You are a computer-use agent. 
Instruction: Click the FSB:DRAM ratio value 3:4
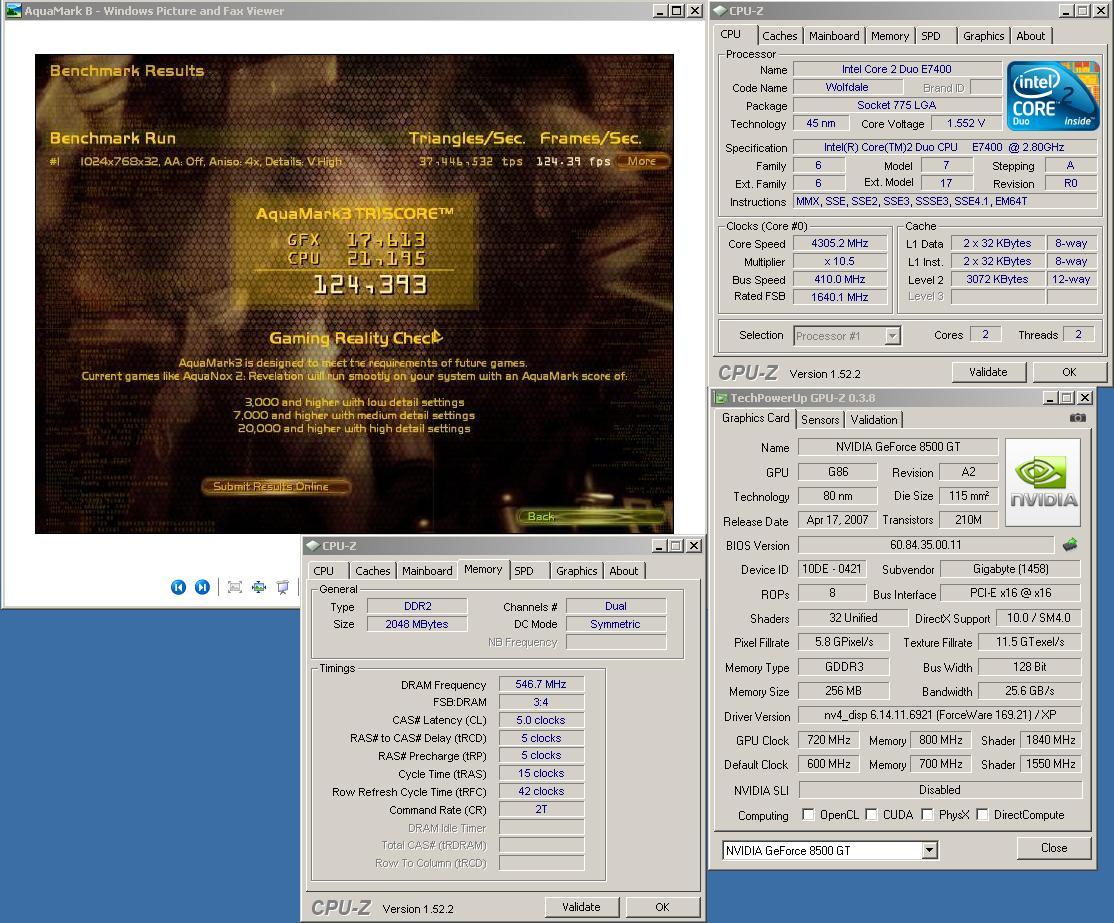(x=541, y=702)
